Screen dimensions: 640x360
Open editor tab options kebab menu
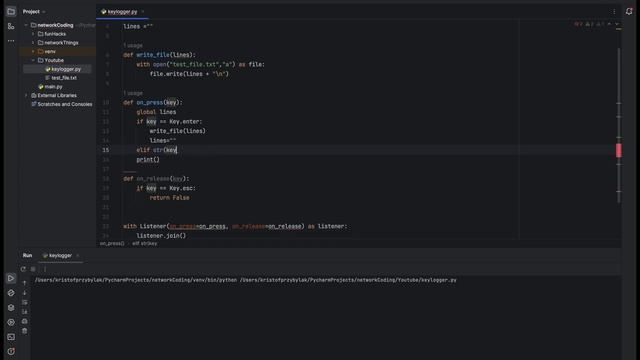[614, 11]
